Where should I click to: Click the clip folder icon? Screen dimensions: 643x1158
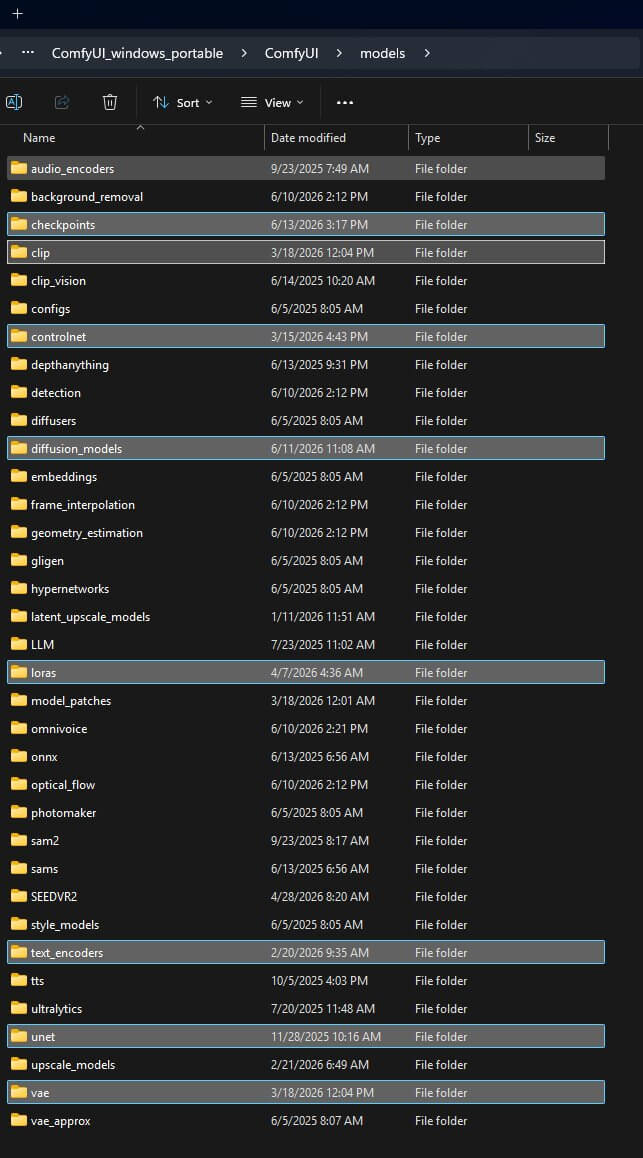coord(19,253)
